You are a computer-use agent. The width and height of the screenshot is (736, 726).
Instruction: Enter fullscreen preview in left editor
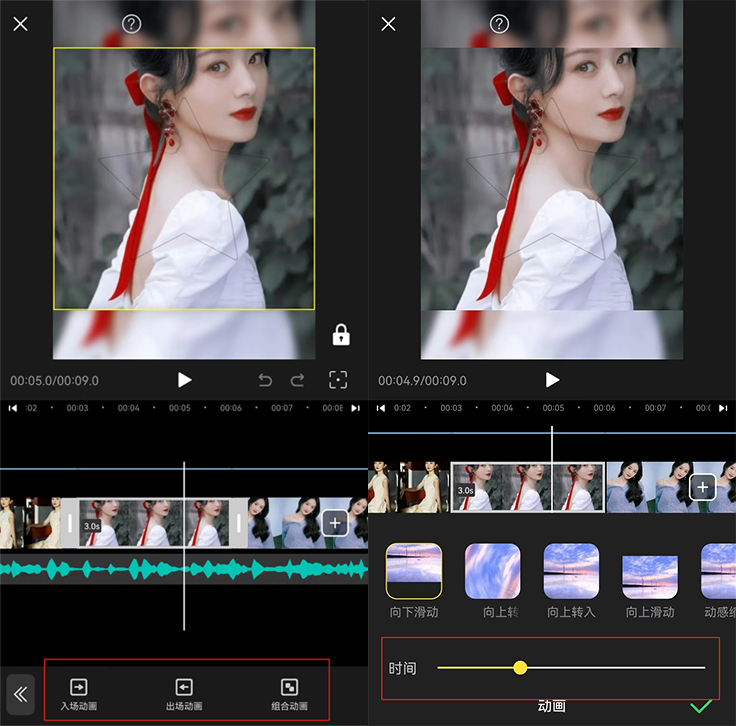click(338, 380)
